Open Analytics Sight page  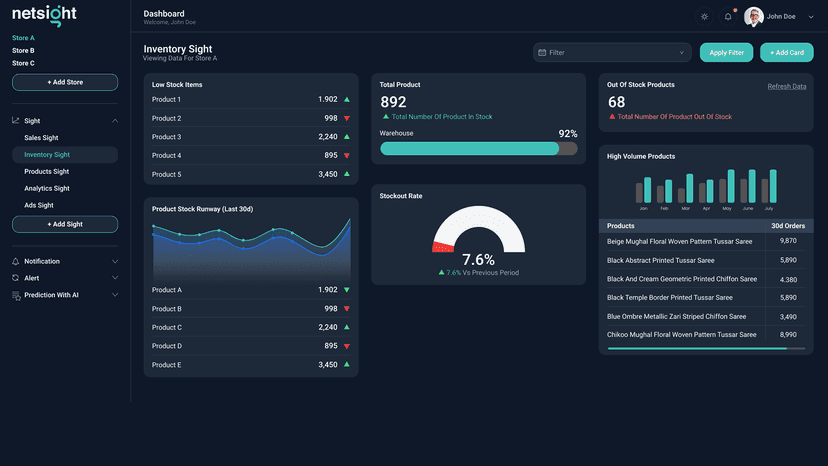(47, 189)
